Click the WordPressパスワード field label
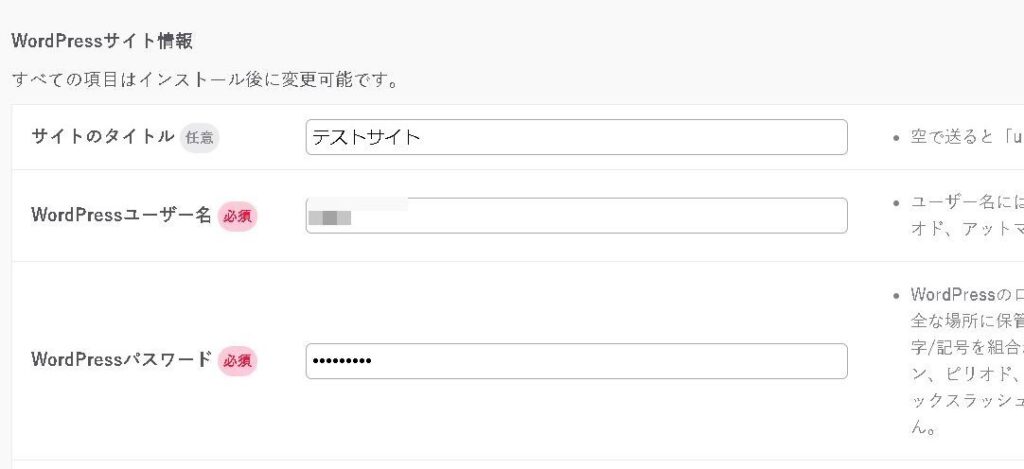The width and height of the screenshot is (1024, 469). click(121, 360)
